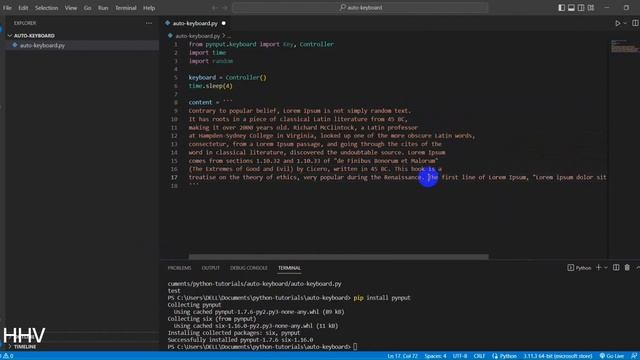Open the new terminal launch profile dropdown

(x=606, y=267)
